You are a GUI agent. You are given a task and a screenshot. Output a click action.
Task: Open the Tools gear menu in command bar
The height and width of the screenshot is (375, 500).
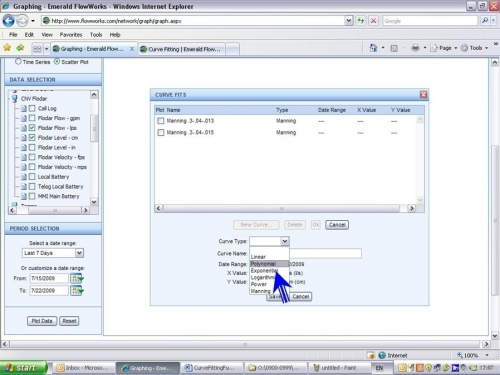point(475,48)
